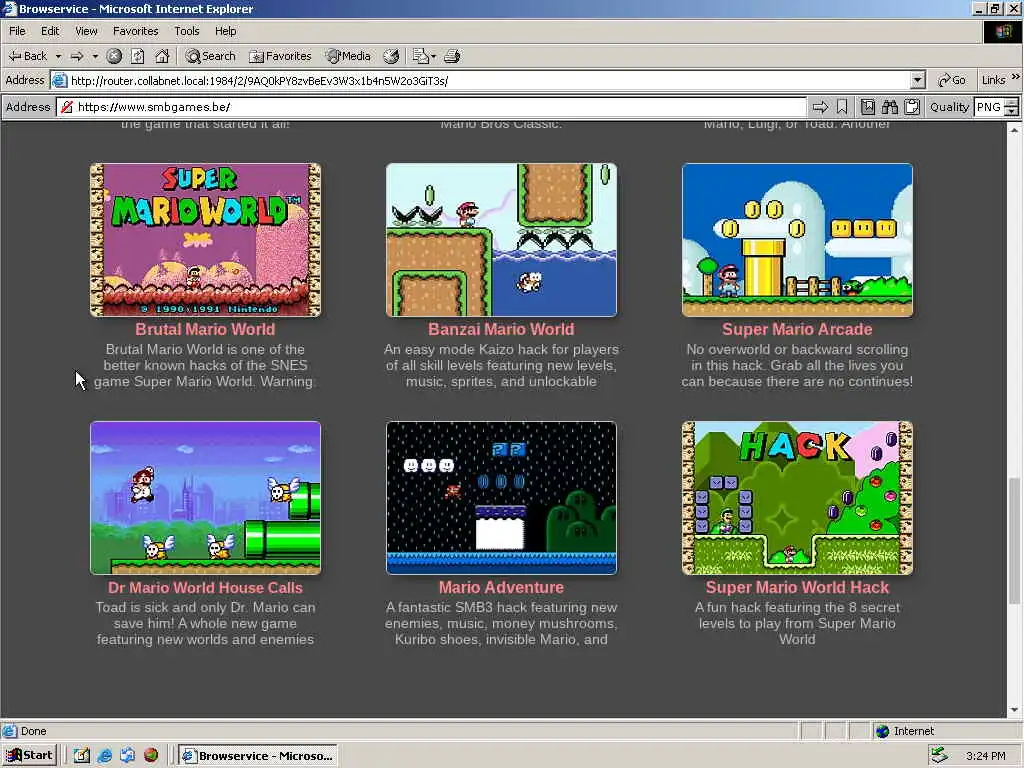Open the Help menu
This screenshot has height=768, width=1024.
(225, 31)
